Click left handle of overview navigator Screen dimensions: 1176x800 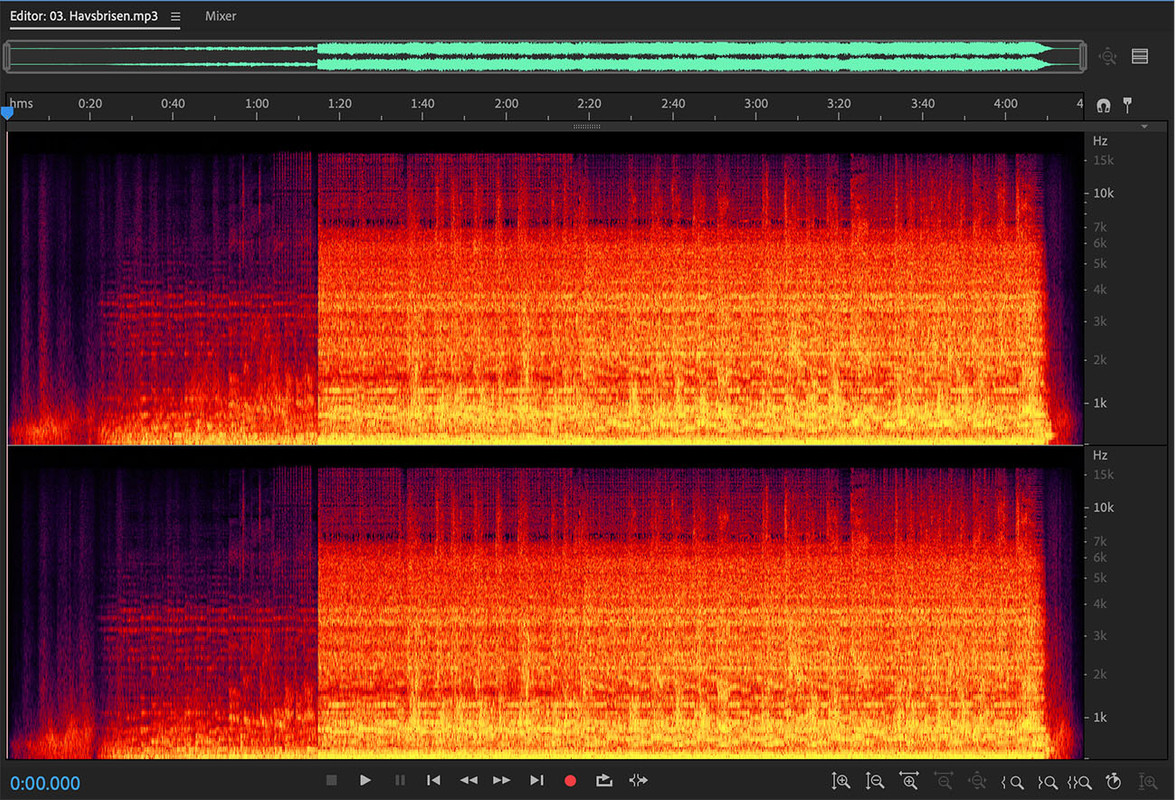click(x=7, y=56)
